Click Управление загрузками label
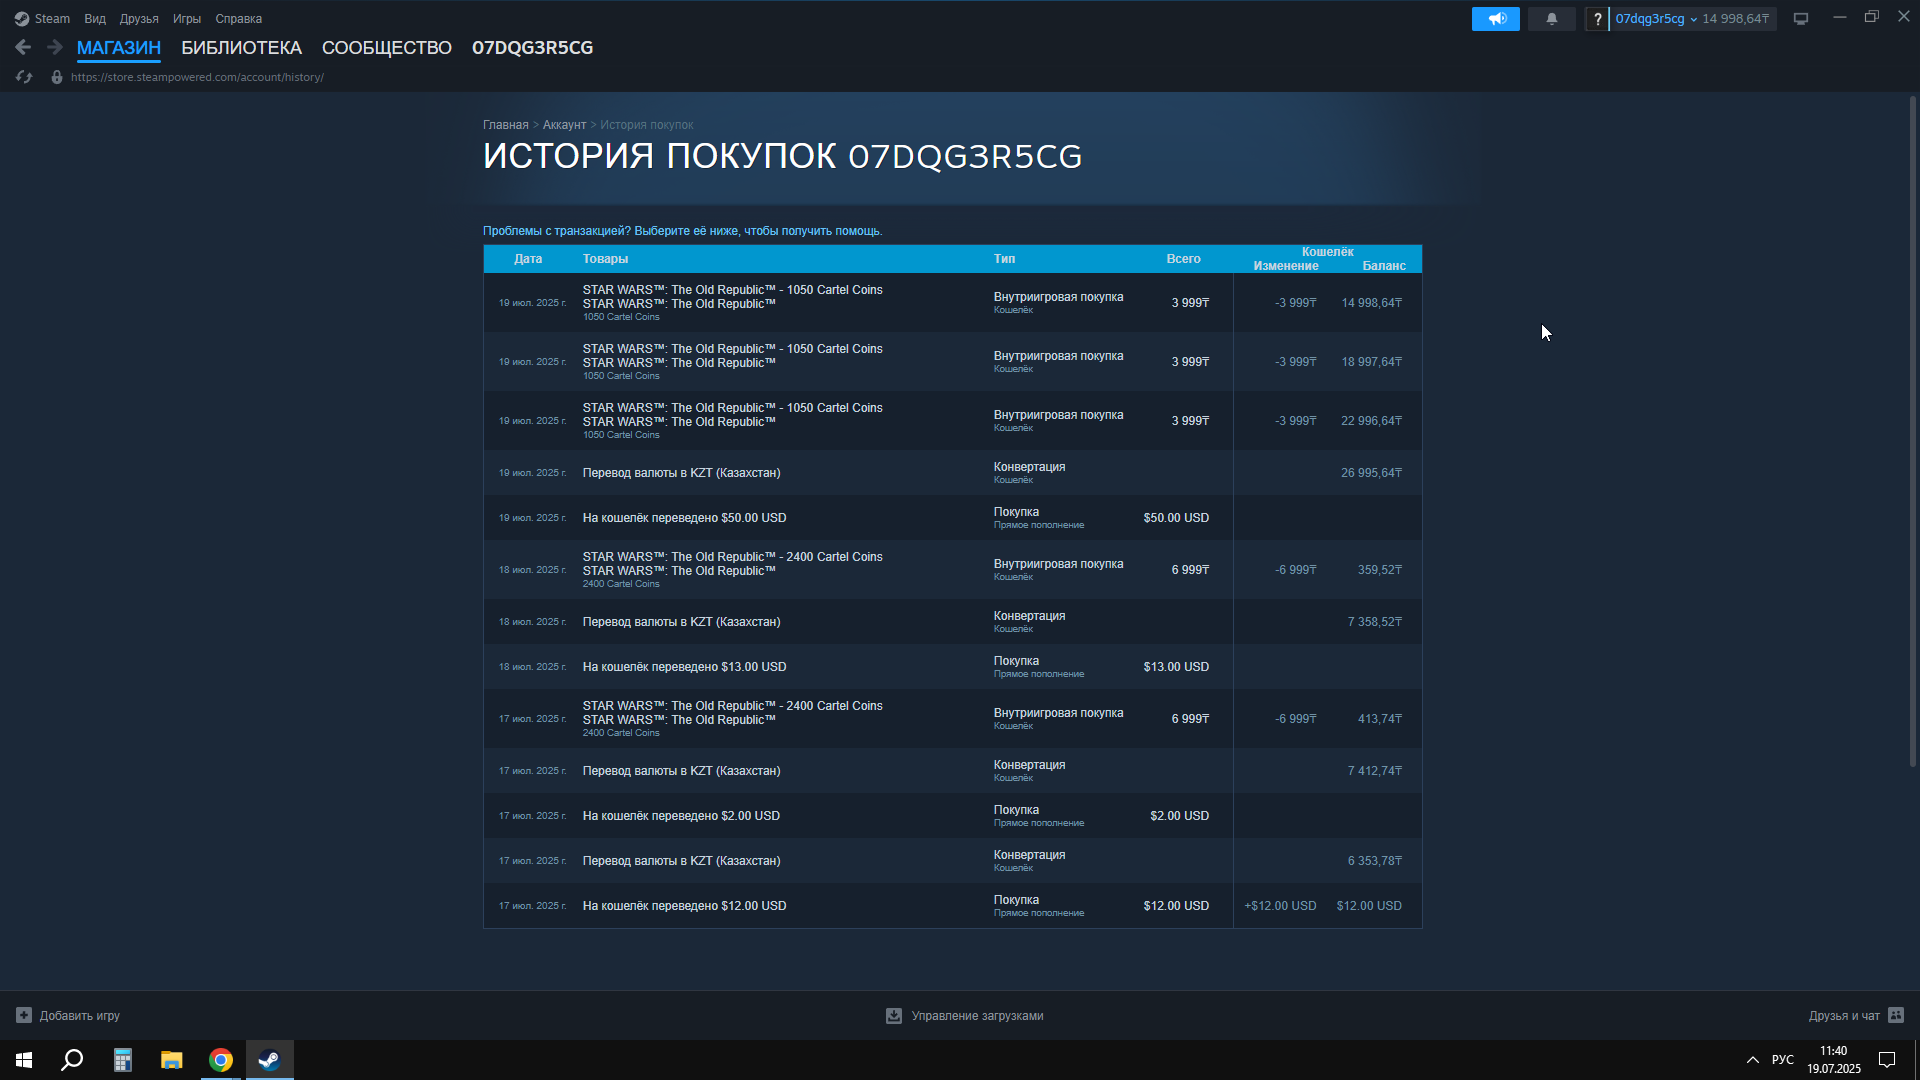This screenshot has height=1080, width=1920. pyautogui.click(x=977, y=1016)
